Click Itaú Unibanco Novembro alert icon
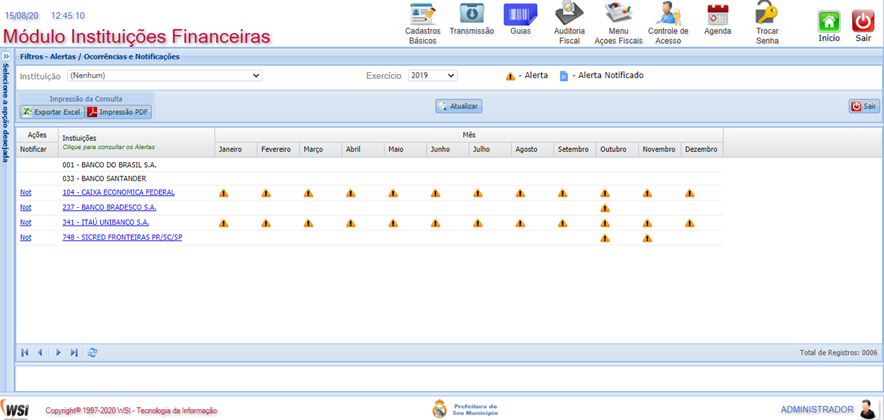 point(647,223)
